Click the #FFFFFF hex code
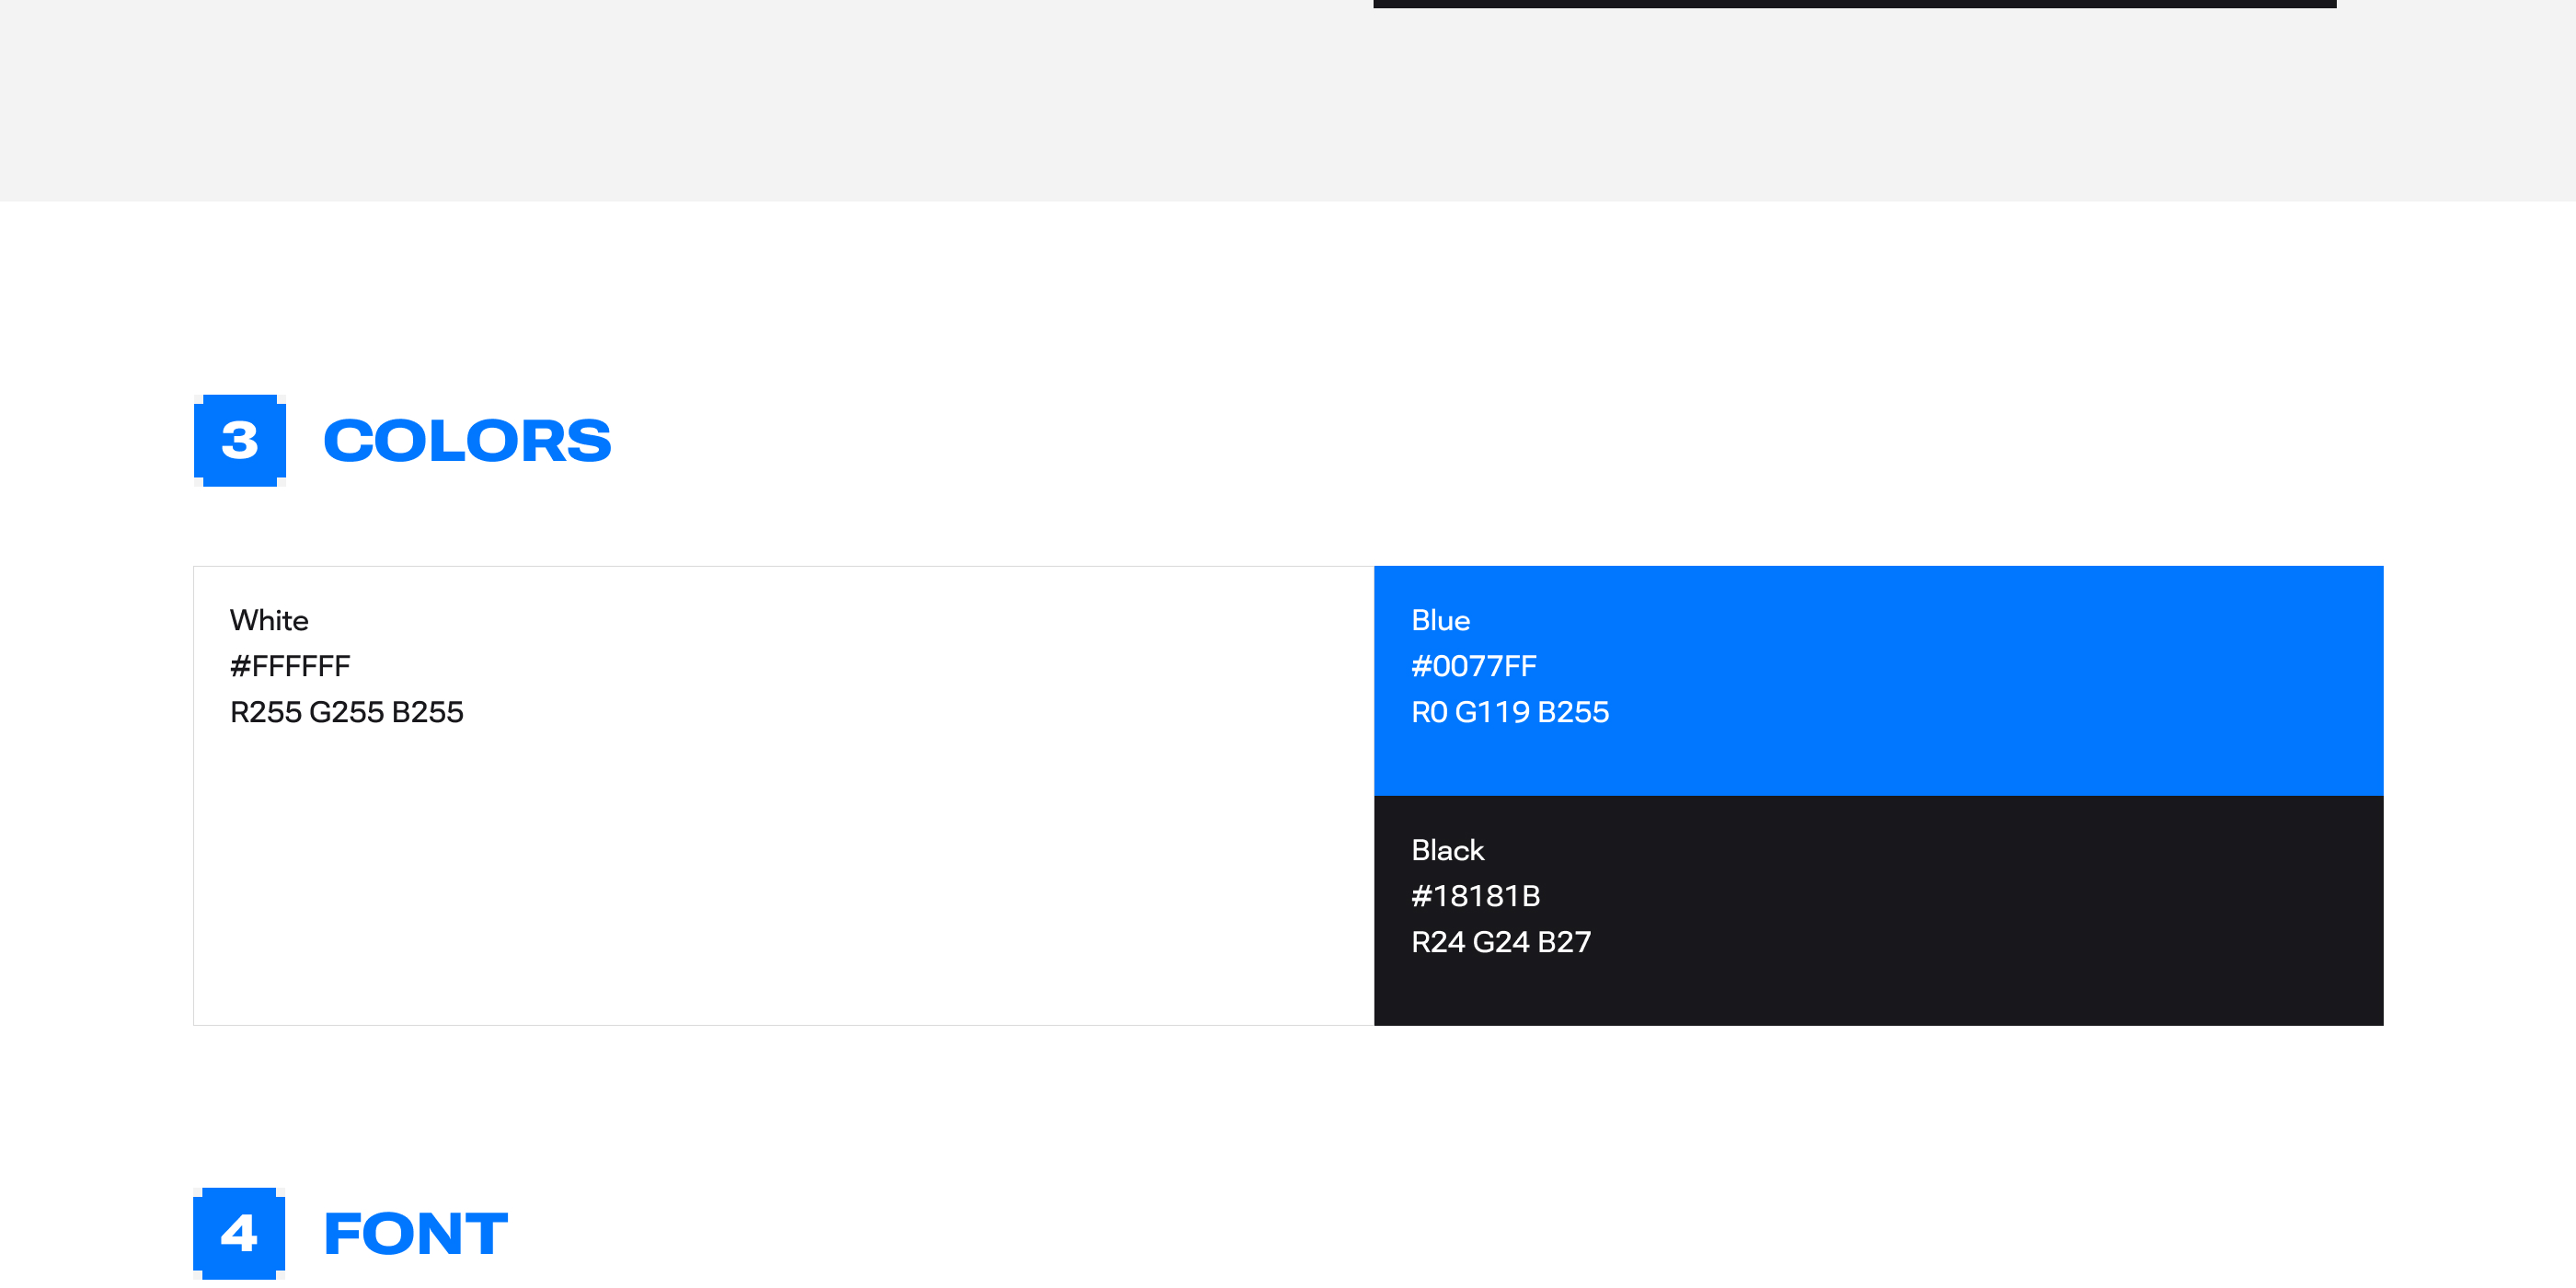The image size is (2576, 1288). point(290,666)
